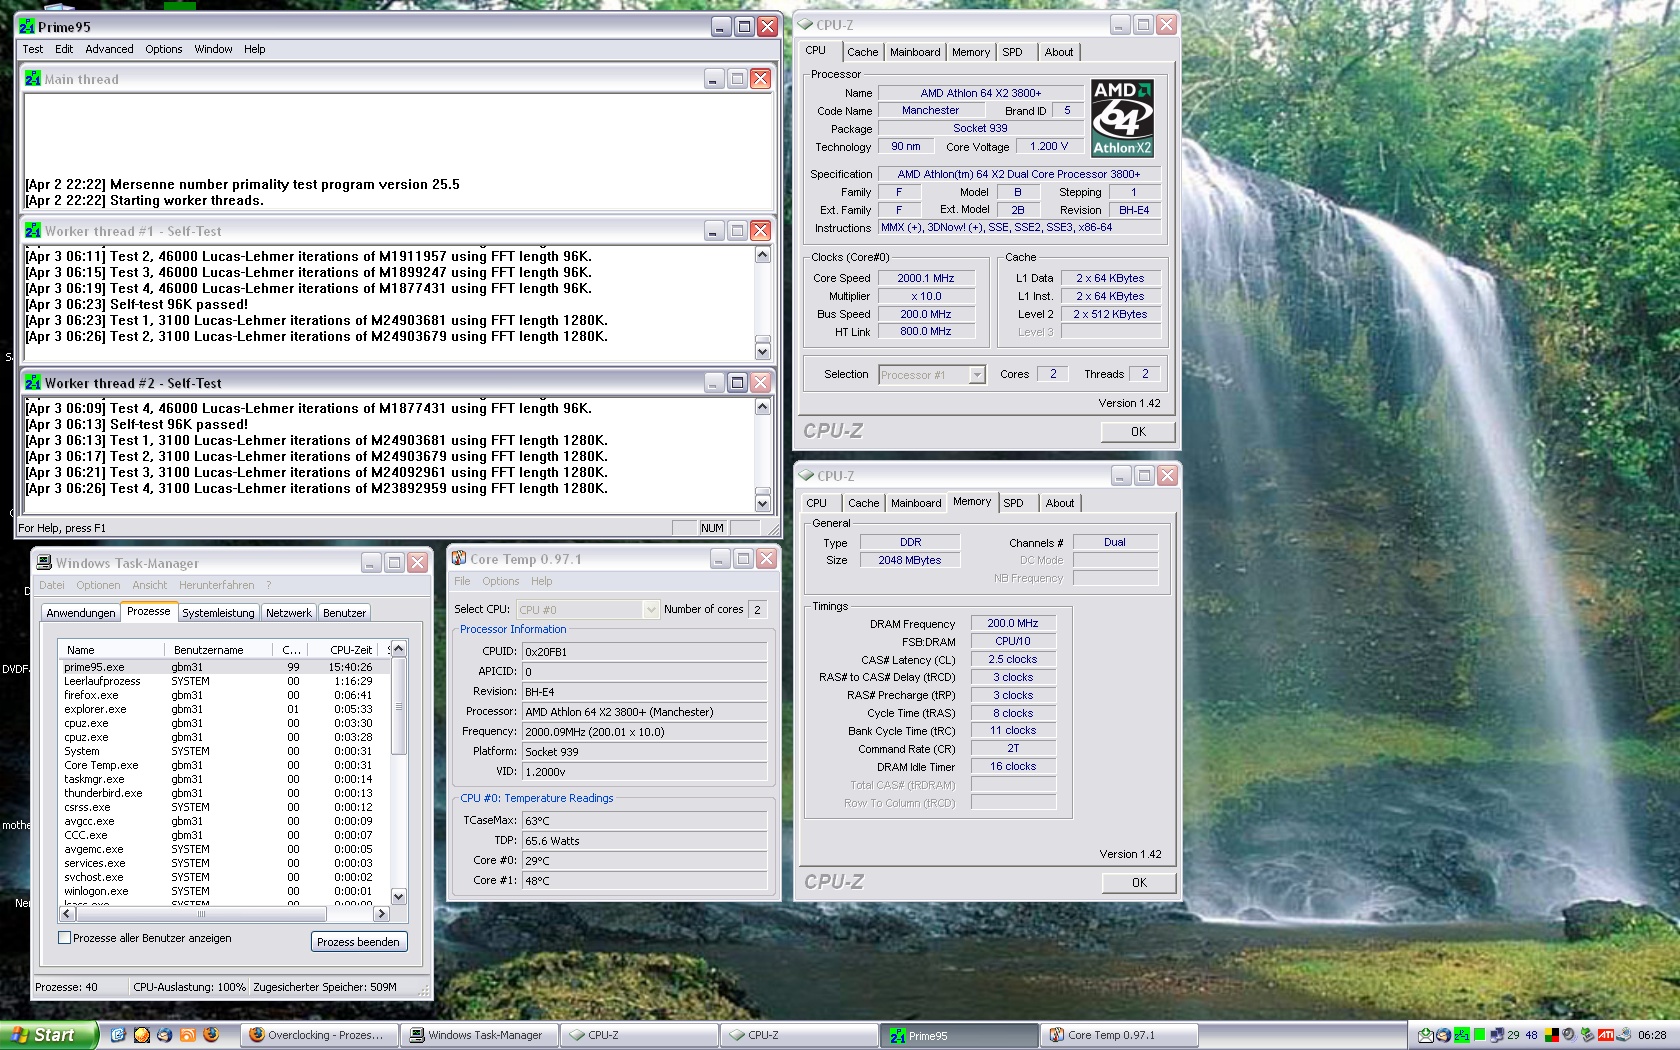This screenshot has height=1050, width=1680.
Task: Open the Mainboard tab in the processor CPU-Z window
Action: coord(915,52)
